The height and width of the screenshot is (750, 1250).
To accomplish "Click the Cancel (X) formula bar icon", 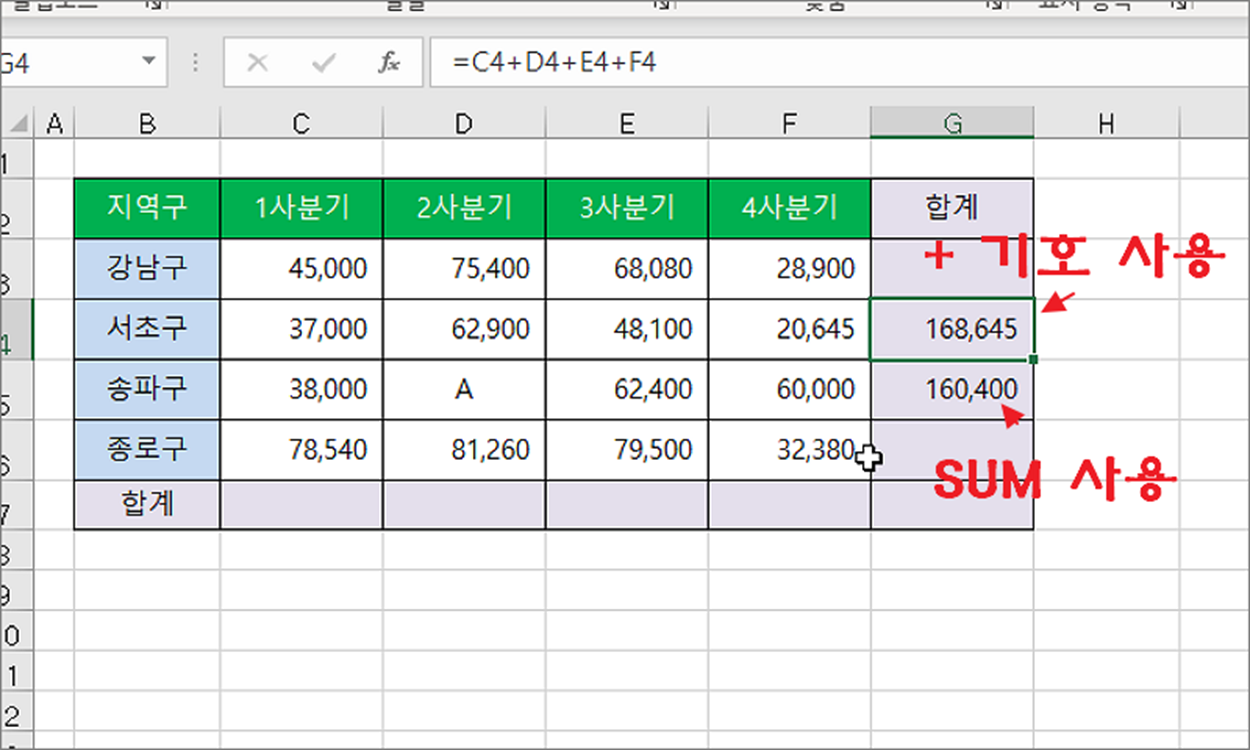I will coord(257,63).
